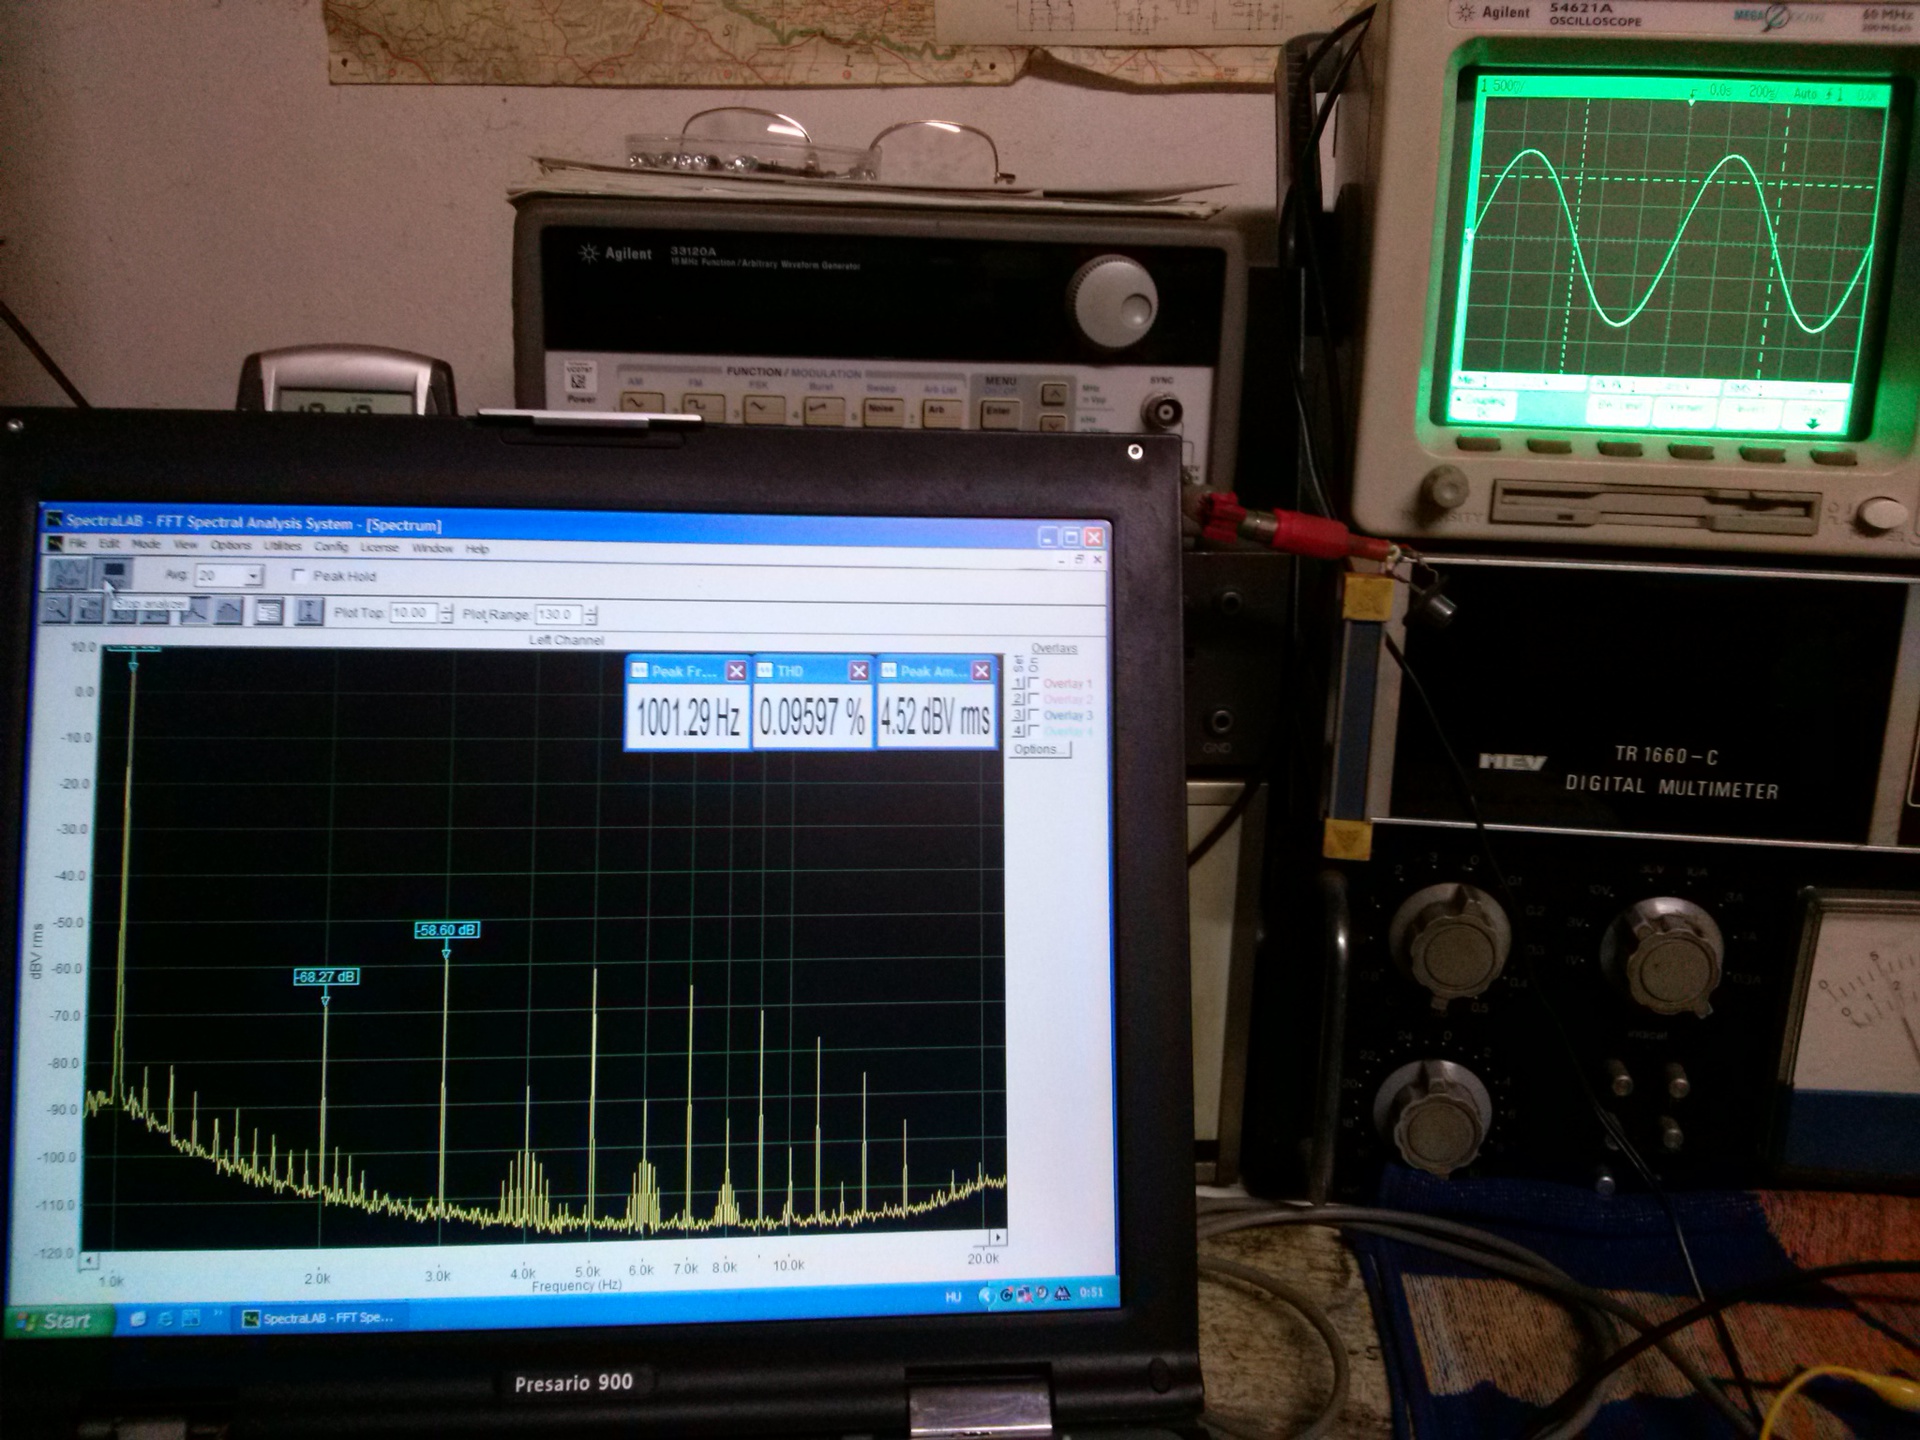The height and width of the screenshot is (1440, 1920).
Task: Click the Plot Top spinner arrows
Action: click(x=447, y=613)
